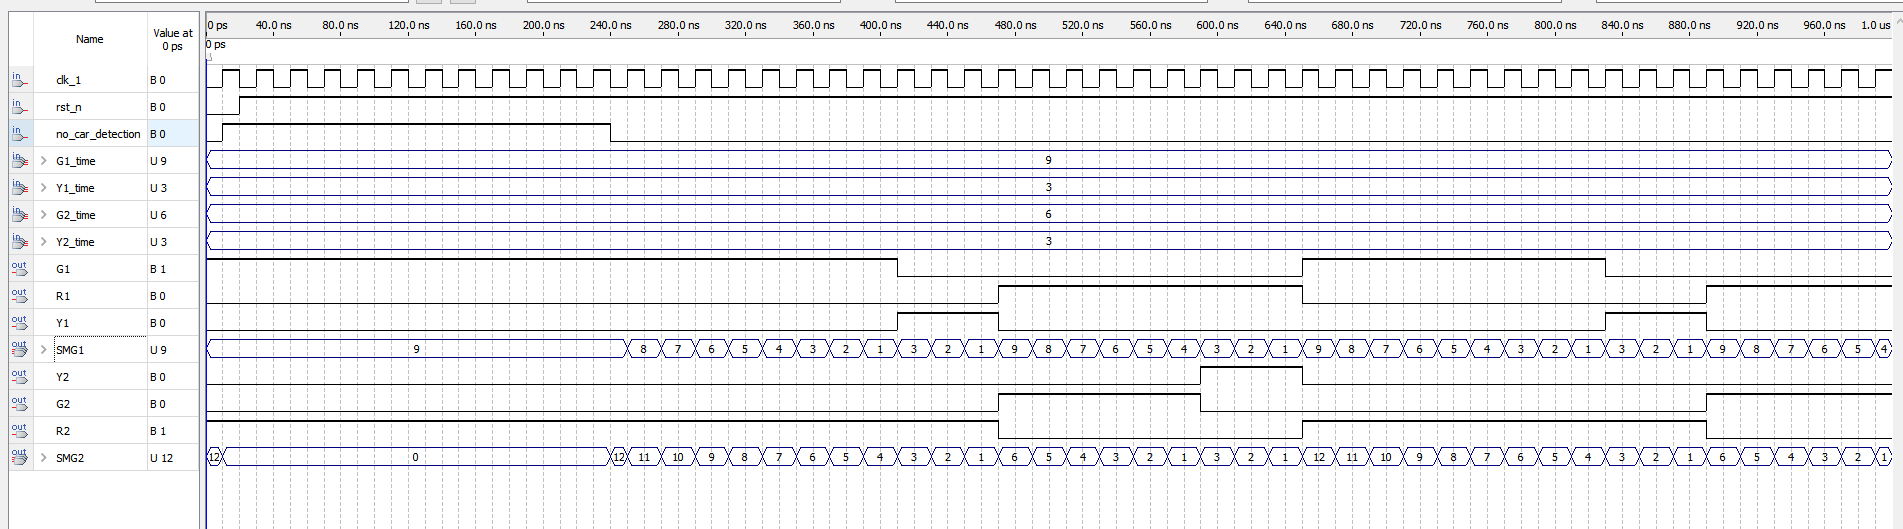
Task: Click the output pin icon for G1
Action: point(19,268)
